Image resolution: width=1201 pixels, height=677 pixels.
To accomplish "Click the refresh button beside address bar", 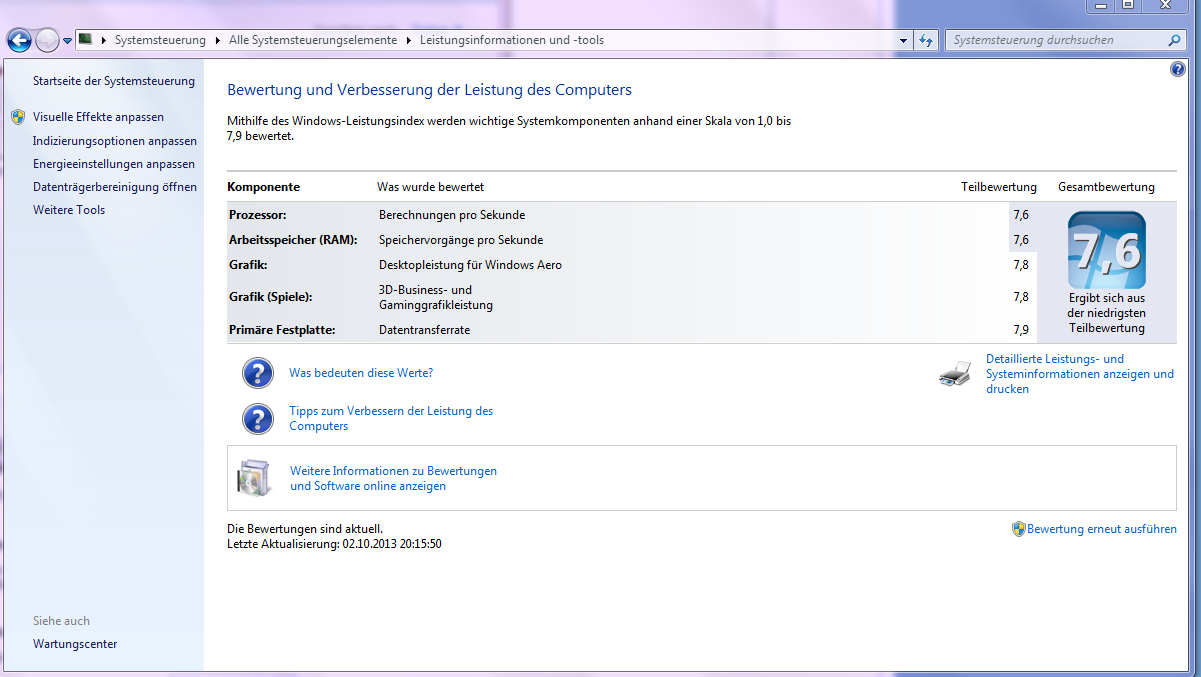I will pyautogui.click(x=926, y=40).
